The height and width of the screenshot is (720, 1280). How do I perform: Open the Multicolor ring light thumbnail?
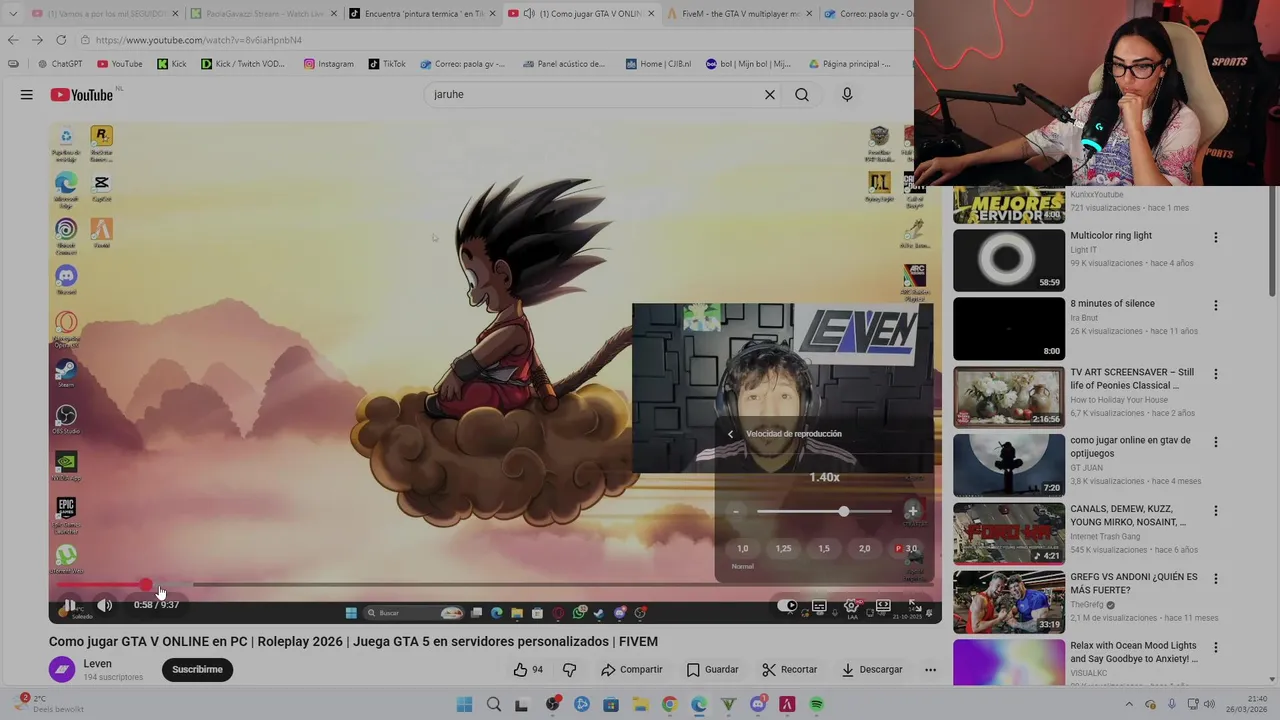(1009, 261)
